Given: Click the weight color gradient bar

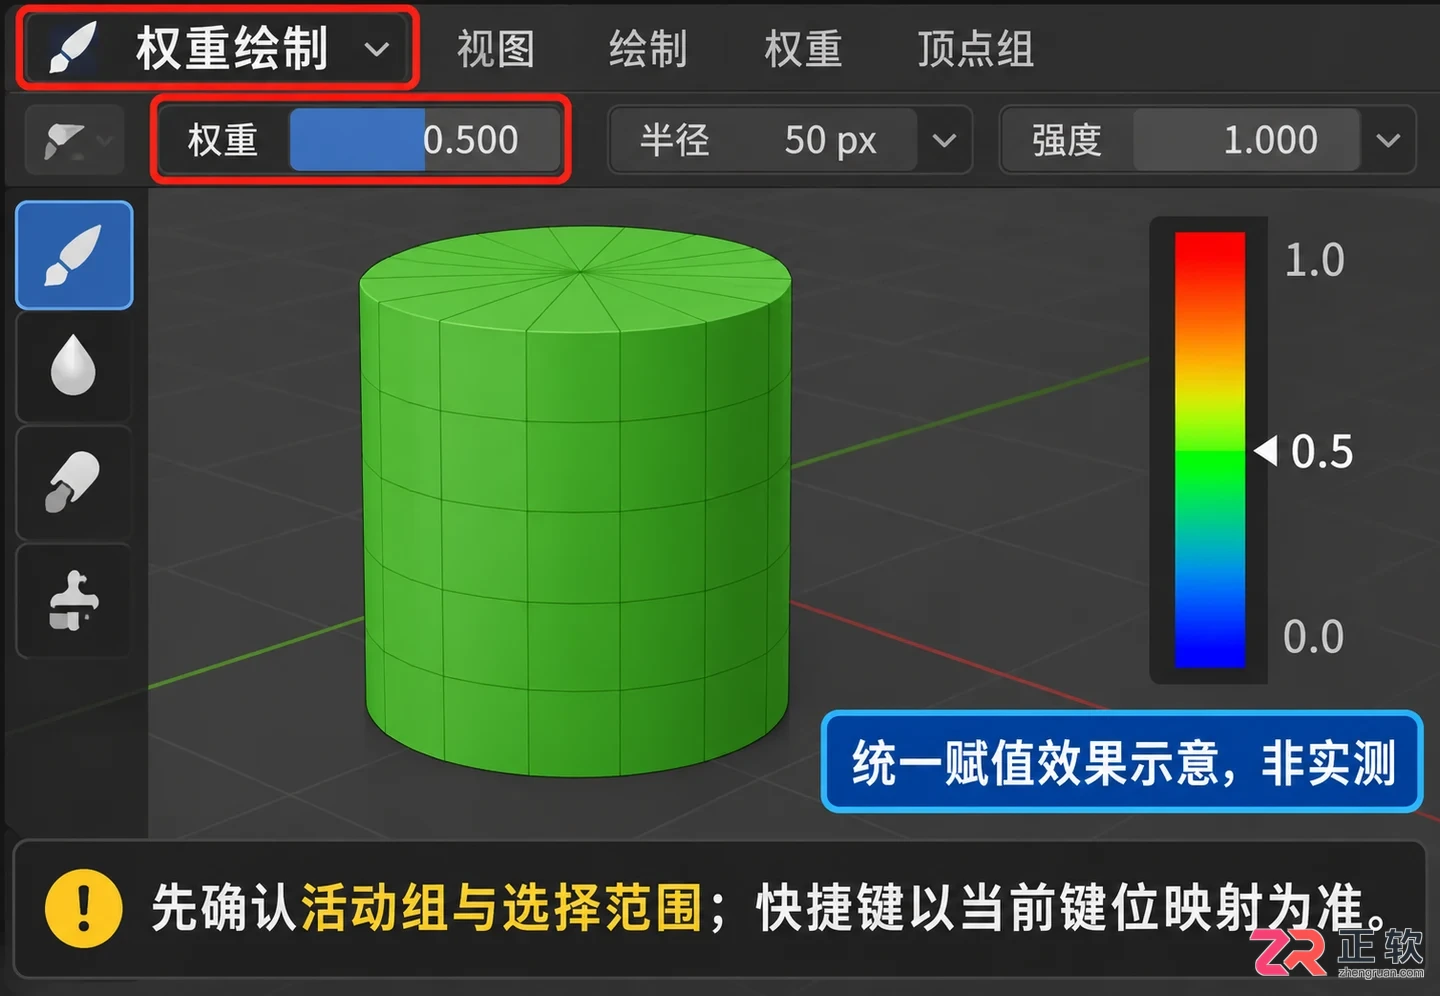Looking at the screenshot, I should [1209, 449].
